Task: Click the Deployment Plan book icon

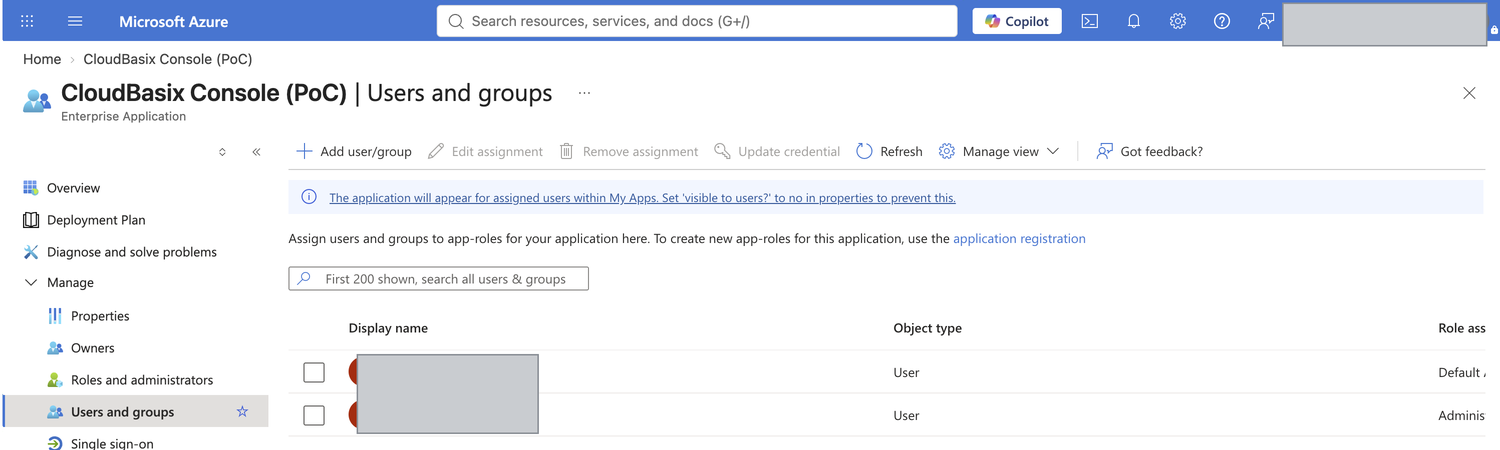Action: point(31,220)
